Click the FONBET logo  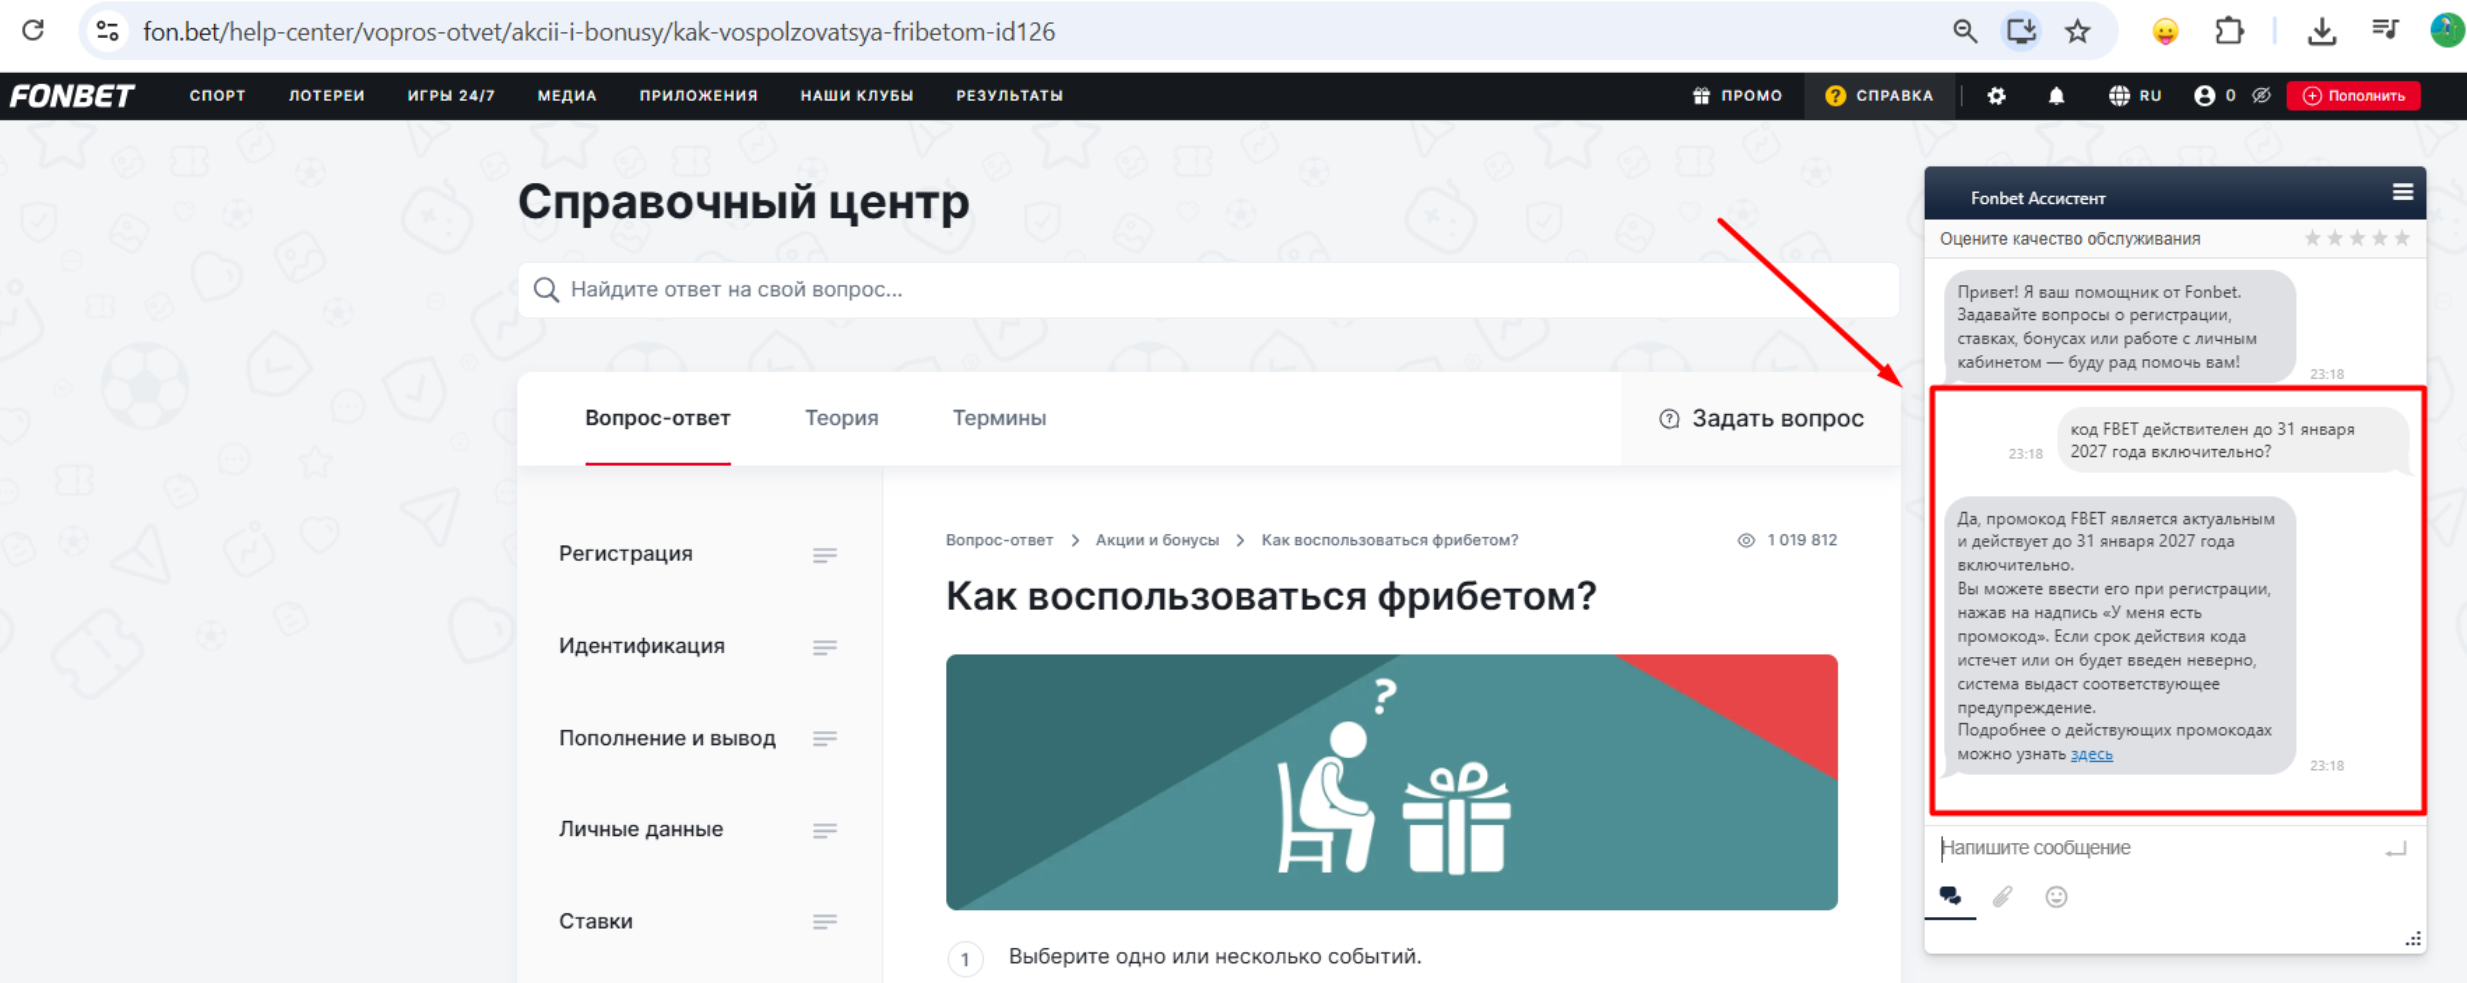click(x=72, y=96)
